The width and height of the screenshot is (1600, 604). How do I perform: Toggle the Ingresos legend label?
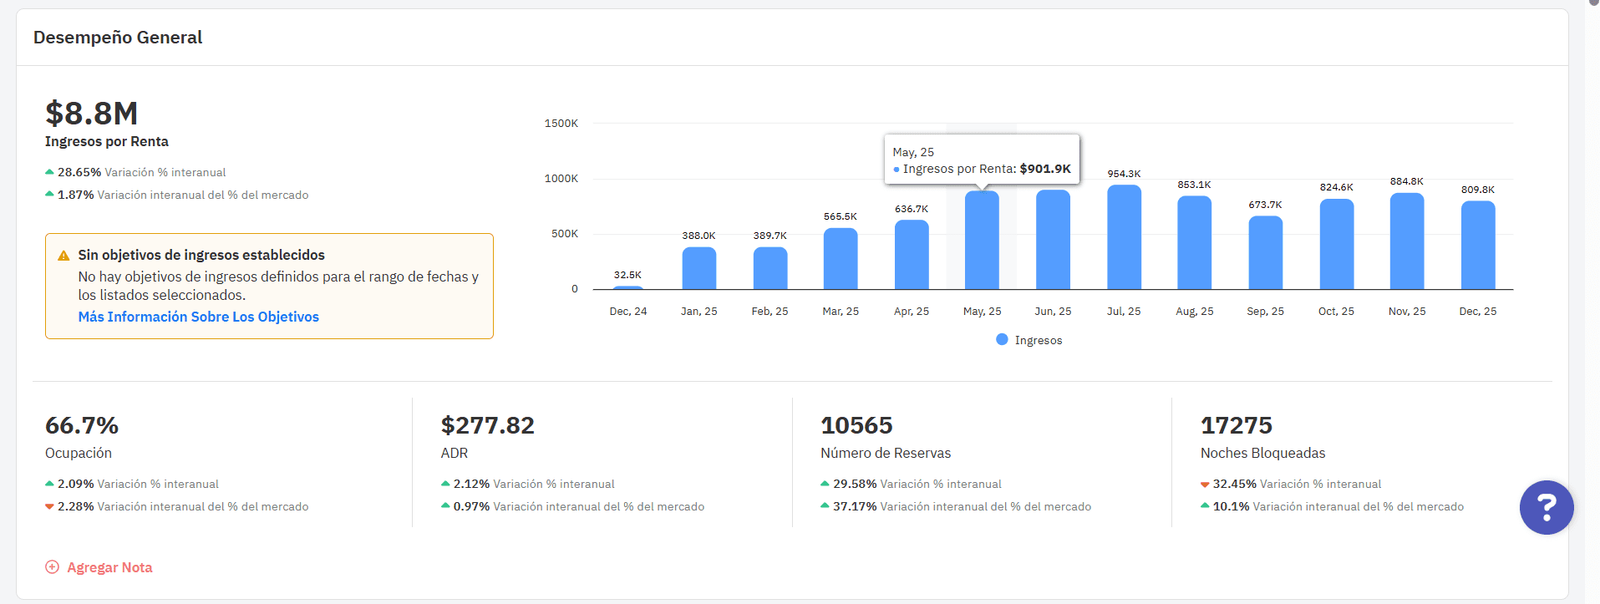[1038, 340]
